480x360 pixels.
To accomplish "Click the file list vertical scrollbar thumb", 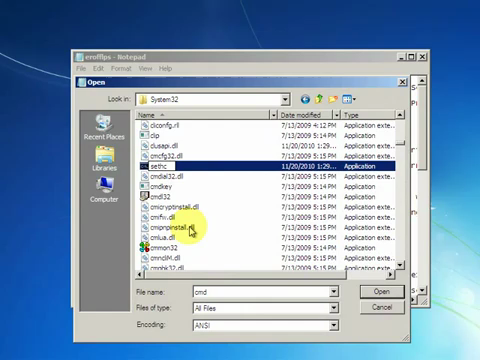I will point(400,143).
